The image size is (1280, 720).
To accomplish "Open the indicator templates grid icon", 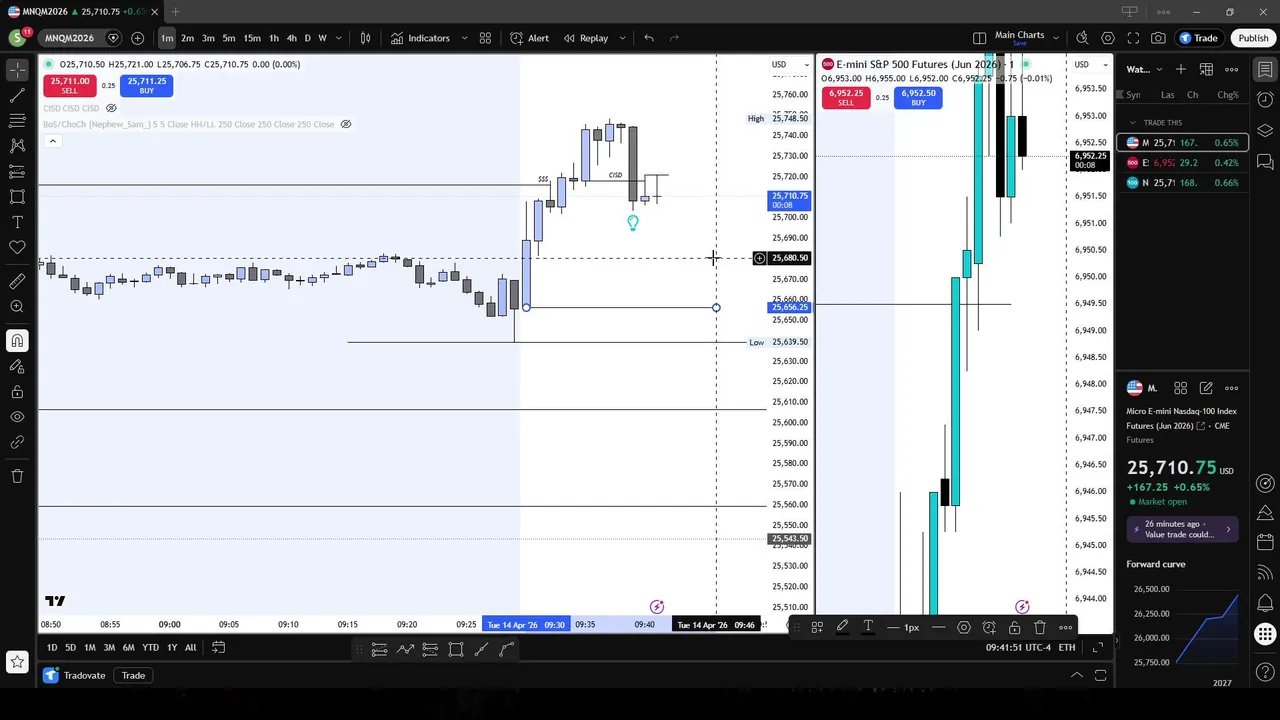I will click(x=485, y=38).
